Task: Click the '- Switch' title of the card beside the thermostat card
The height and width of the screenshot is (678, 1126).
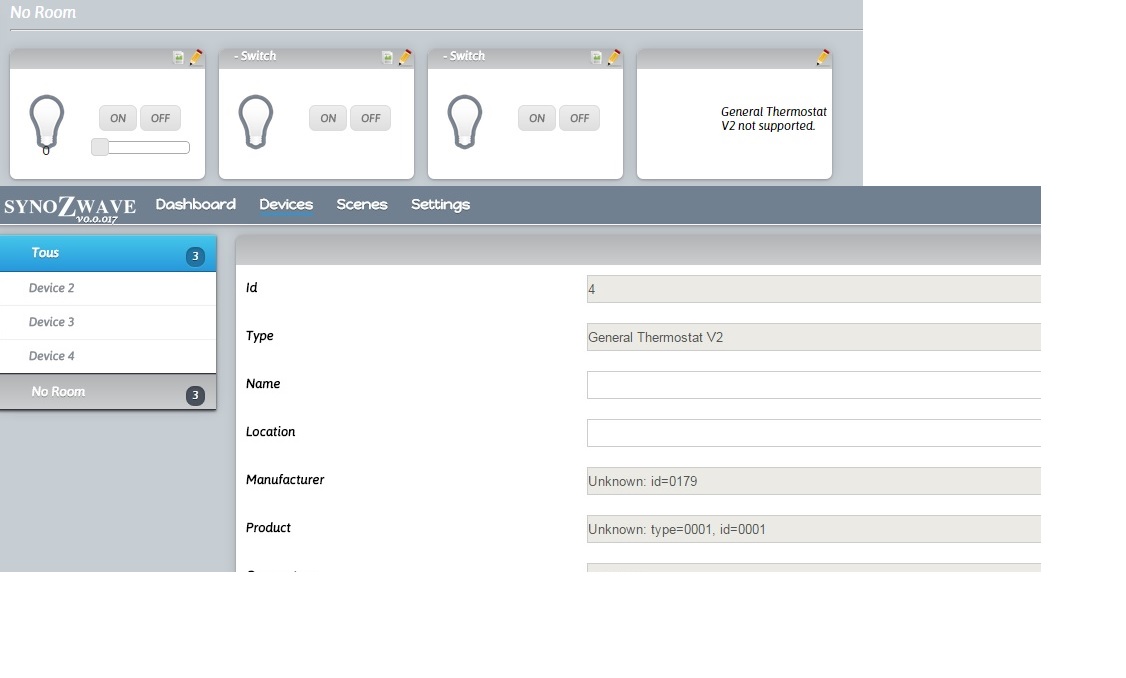Action: [x=464, y=56]
